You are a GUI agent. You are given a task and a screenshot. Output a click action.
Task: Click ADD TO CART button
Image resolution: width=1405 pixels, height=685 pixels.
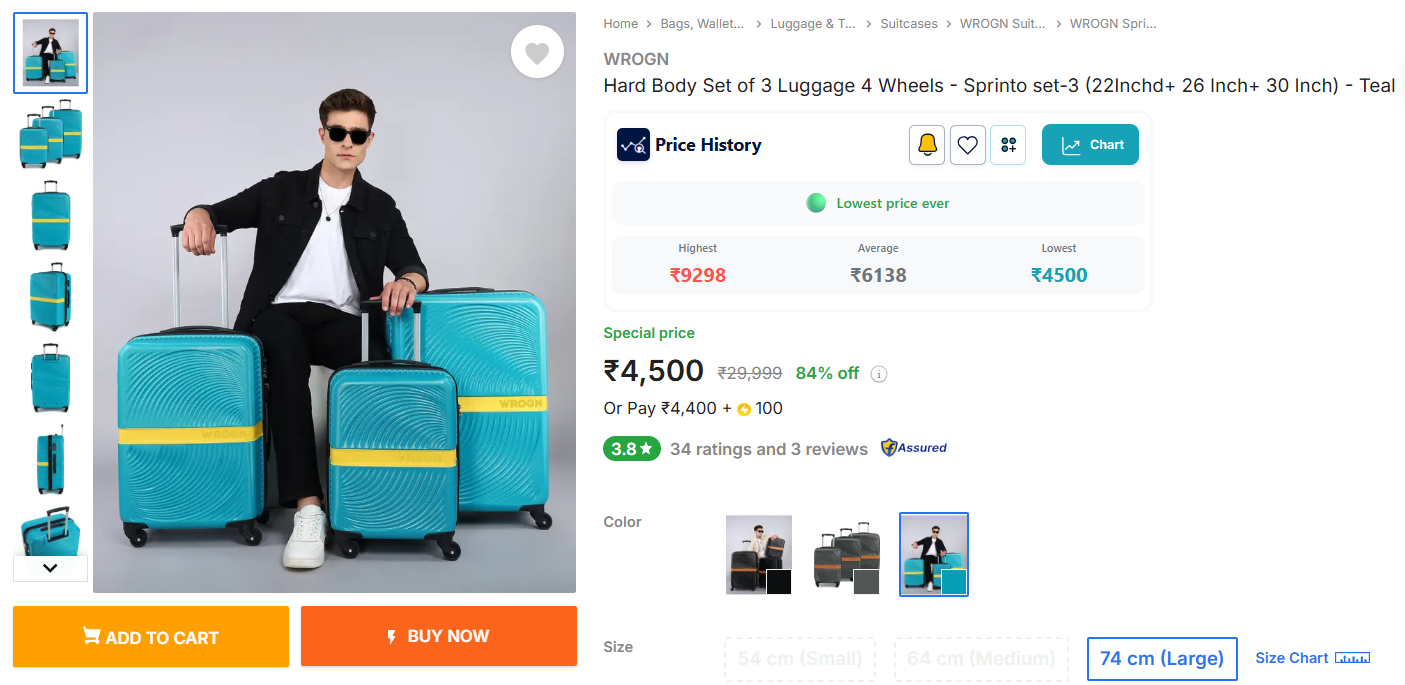(151, 637)
